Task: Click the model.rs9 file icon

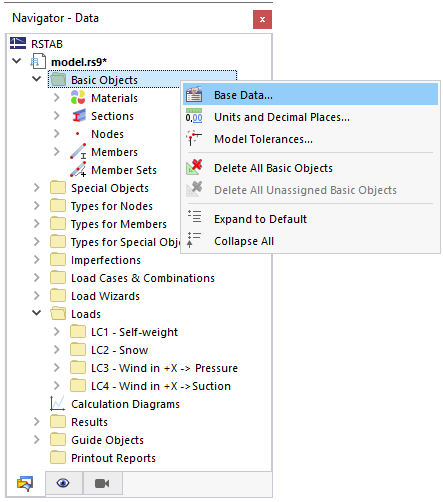Action: [38, 61]
